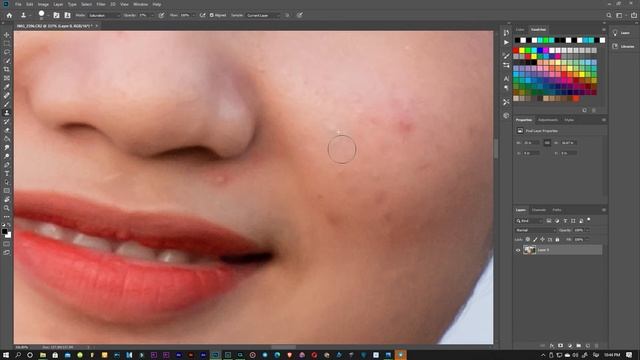Create a new group folder in the Layers panel

tap(579, 346)
